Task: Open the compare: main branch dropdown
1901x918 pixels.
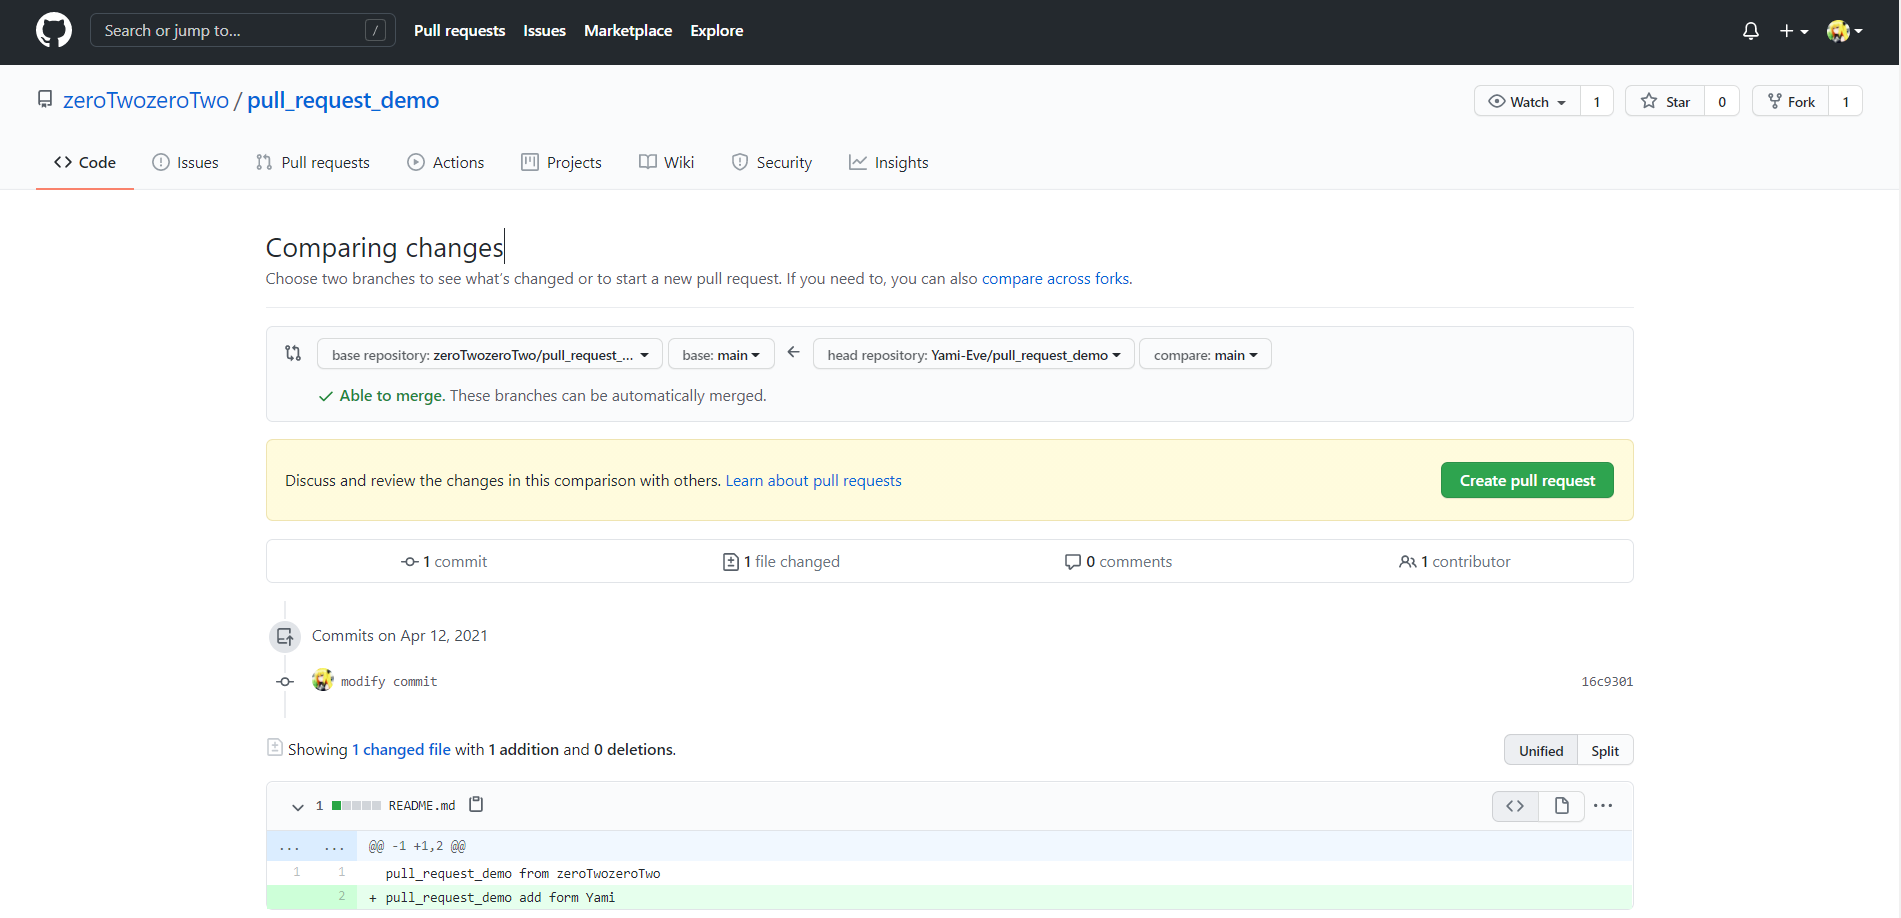Action: pos(1205,354)
